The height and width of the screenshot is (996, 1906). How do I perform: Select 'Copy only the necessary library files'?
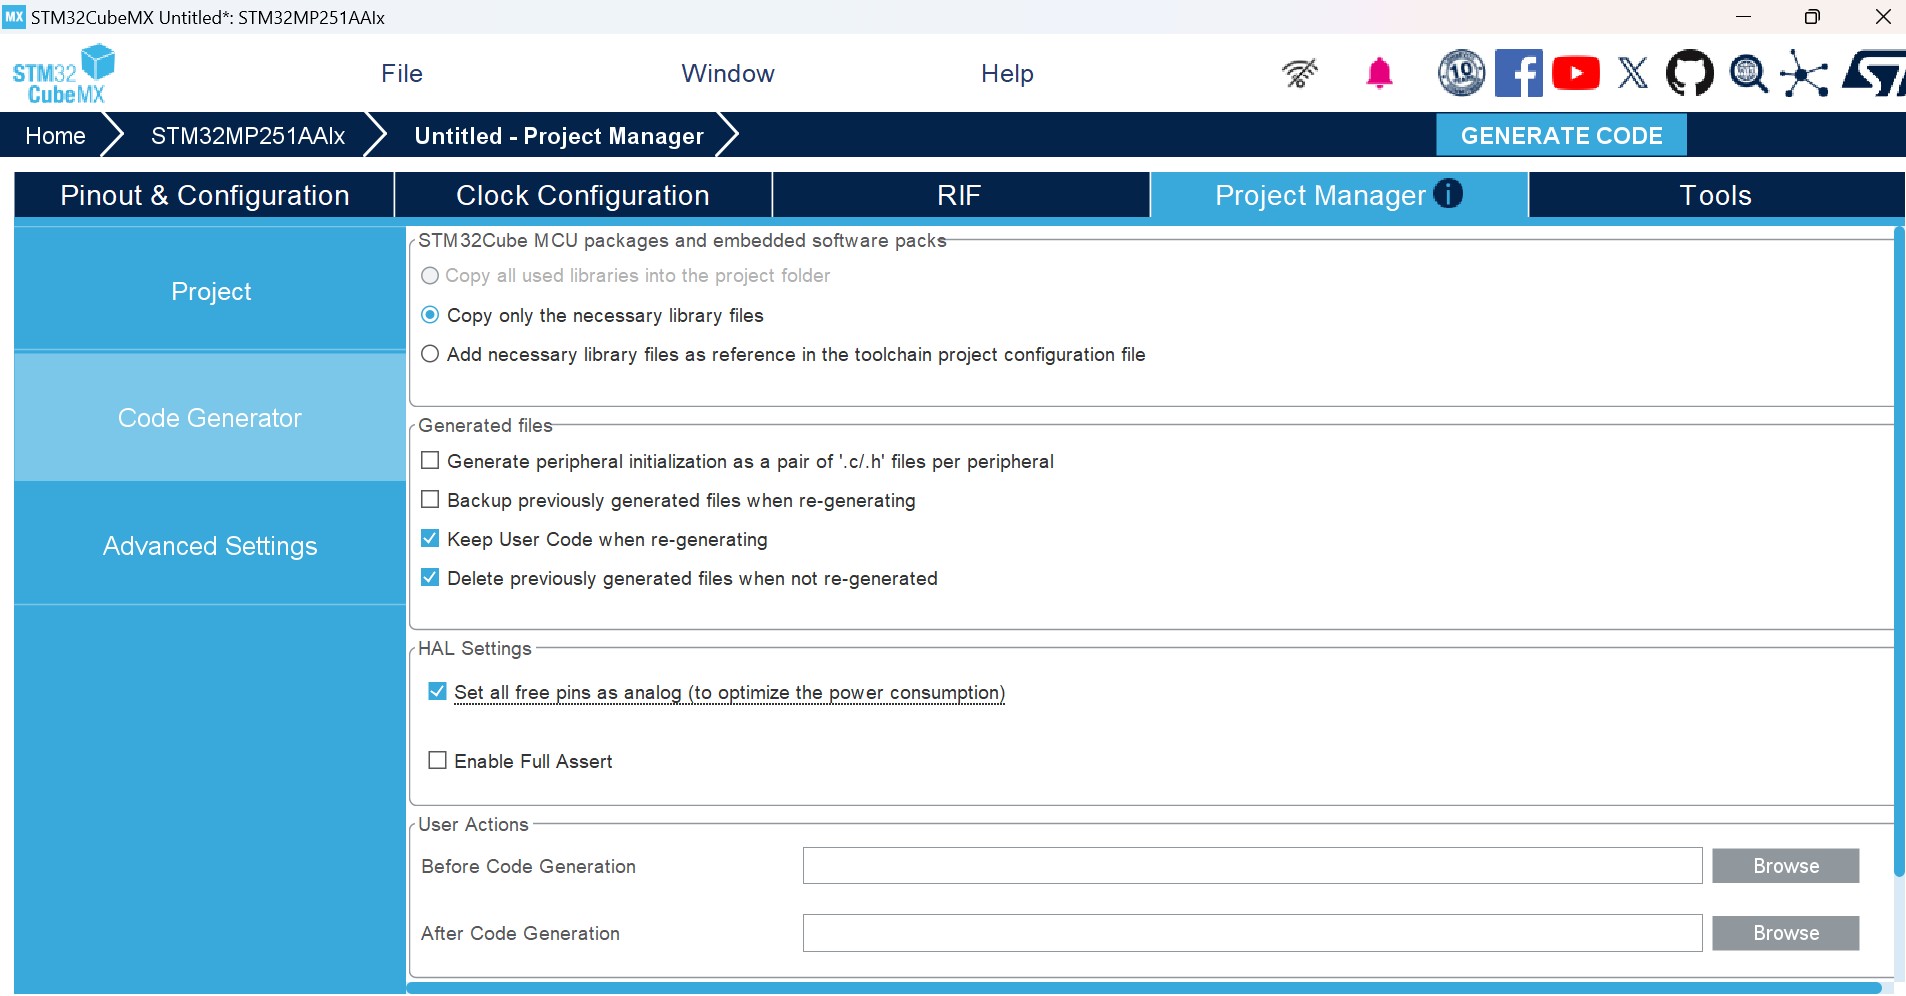(x=430, y=315)
